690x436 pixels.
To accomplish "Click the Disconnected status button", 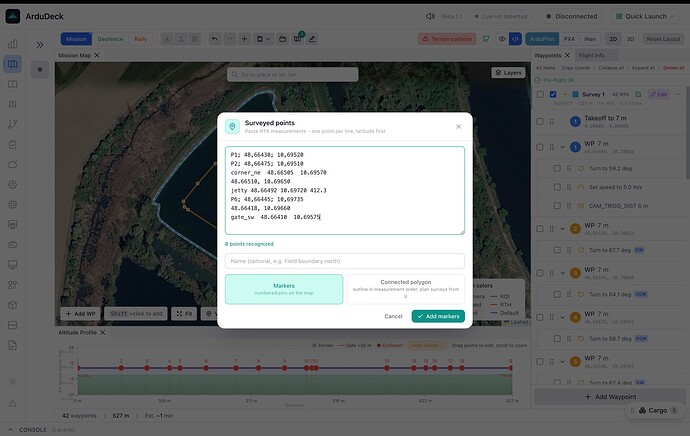I will pyautogui.click(x=571, y=16).
